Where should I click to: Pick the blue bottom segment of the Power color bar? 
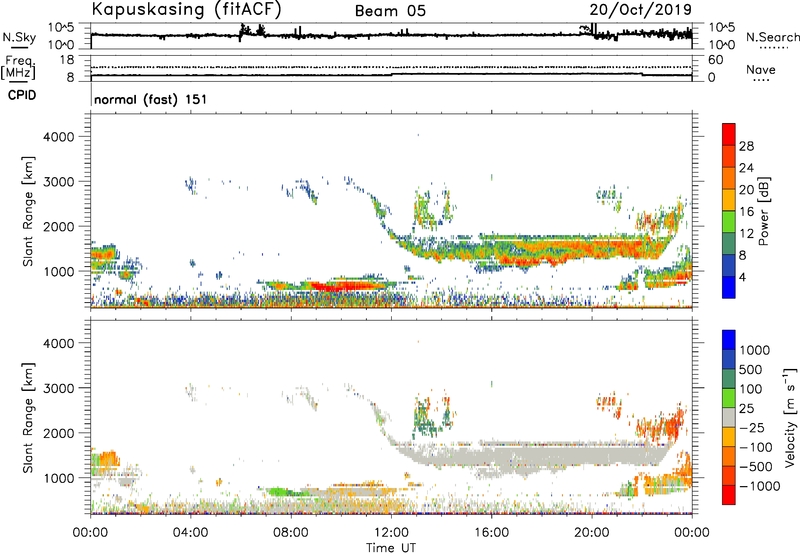729,287
